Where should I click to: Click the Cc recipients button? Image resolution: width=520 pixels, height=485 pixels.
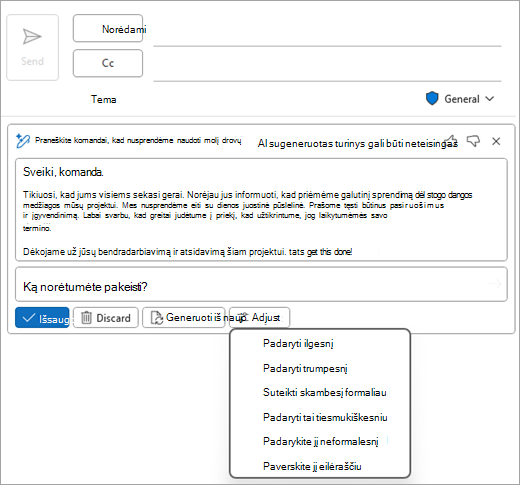(108, 63)
